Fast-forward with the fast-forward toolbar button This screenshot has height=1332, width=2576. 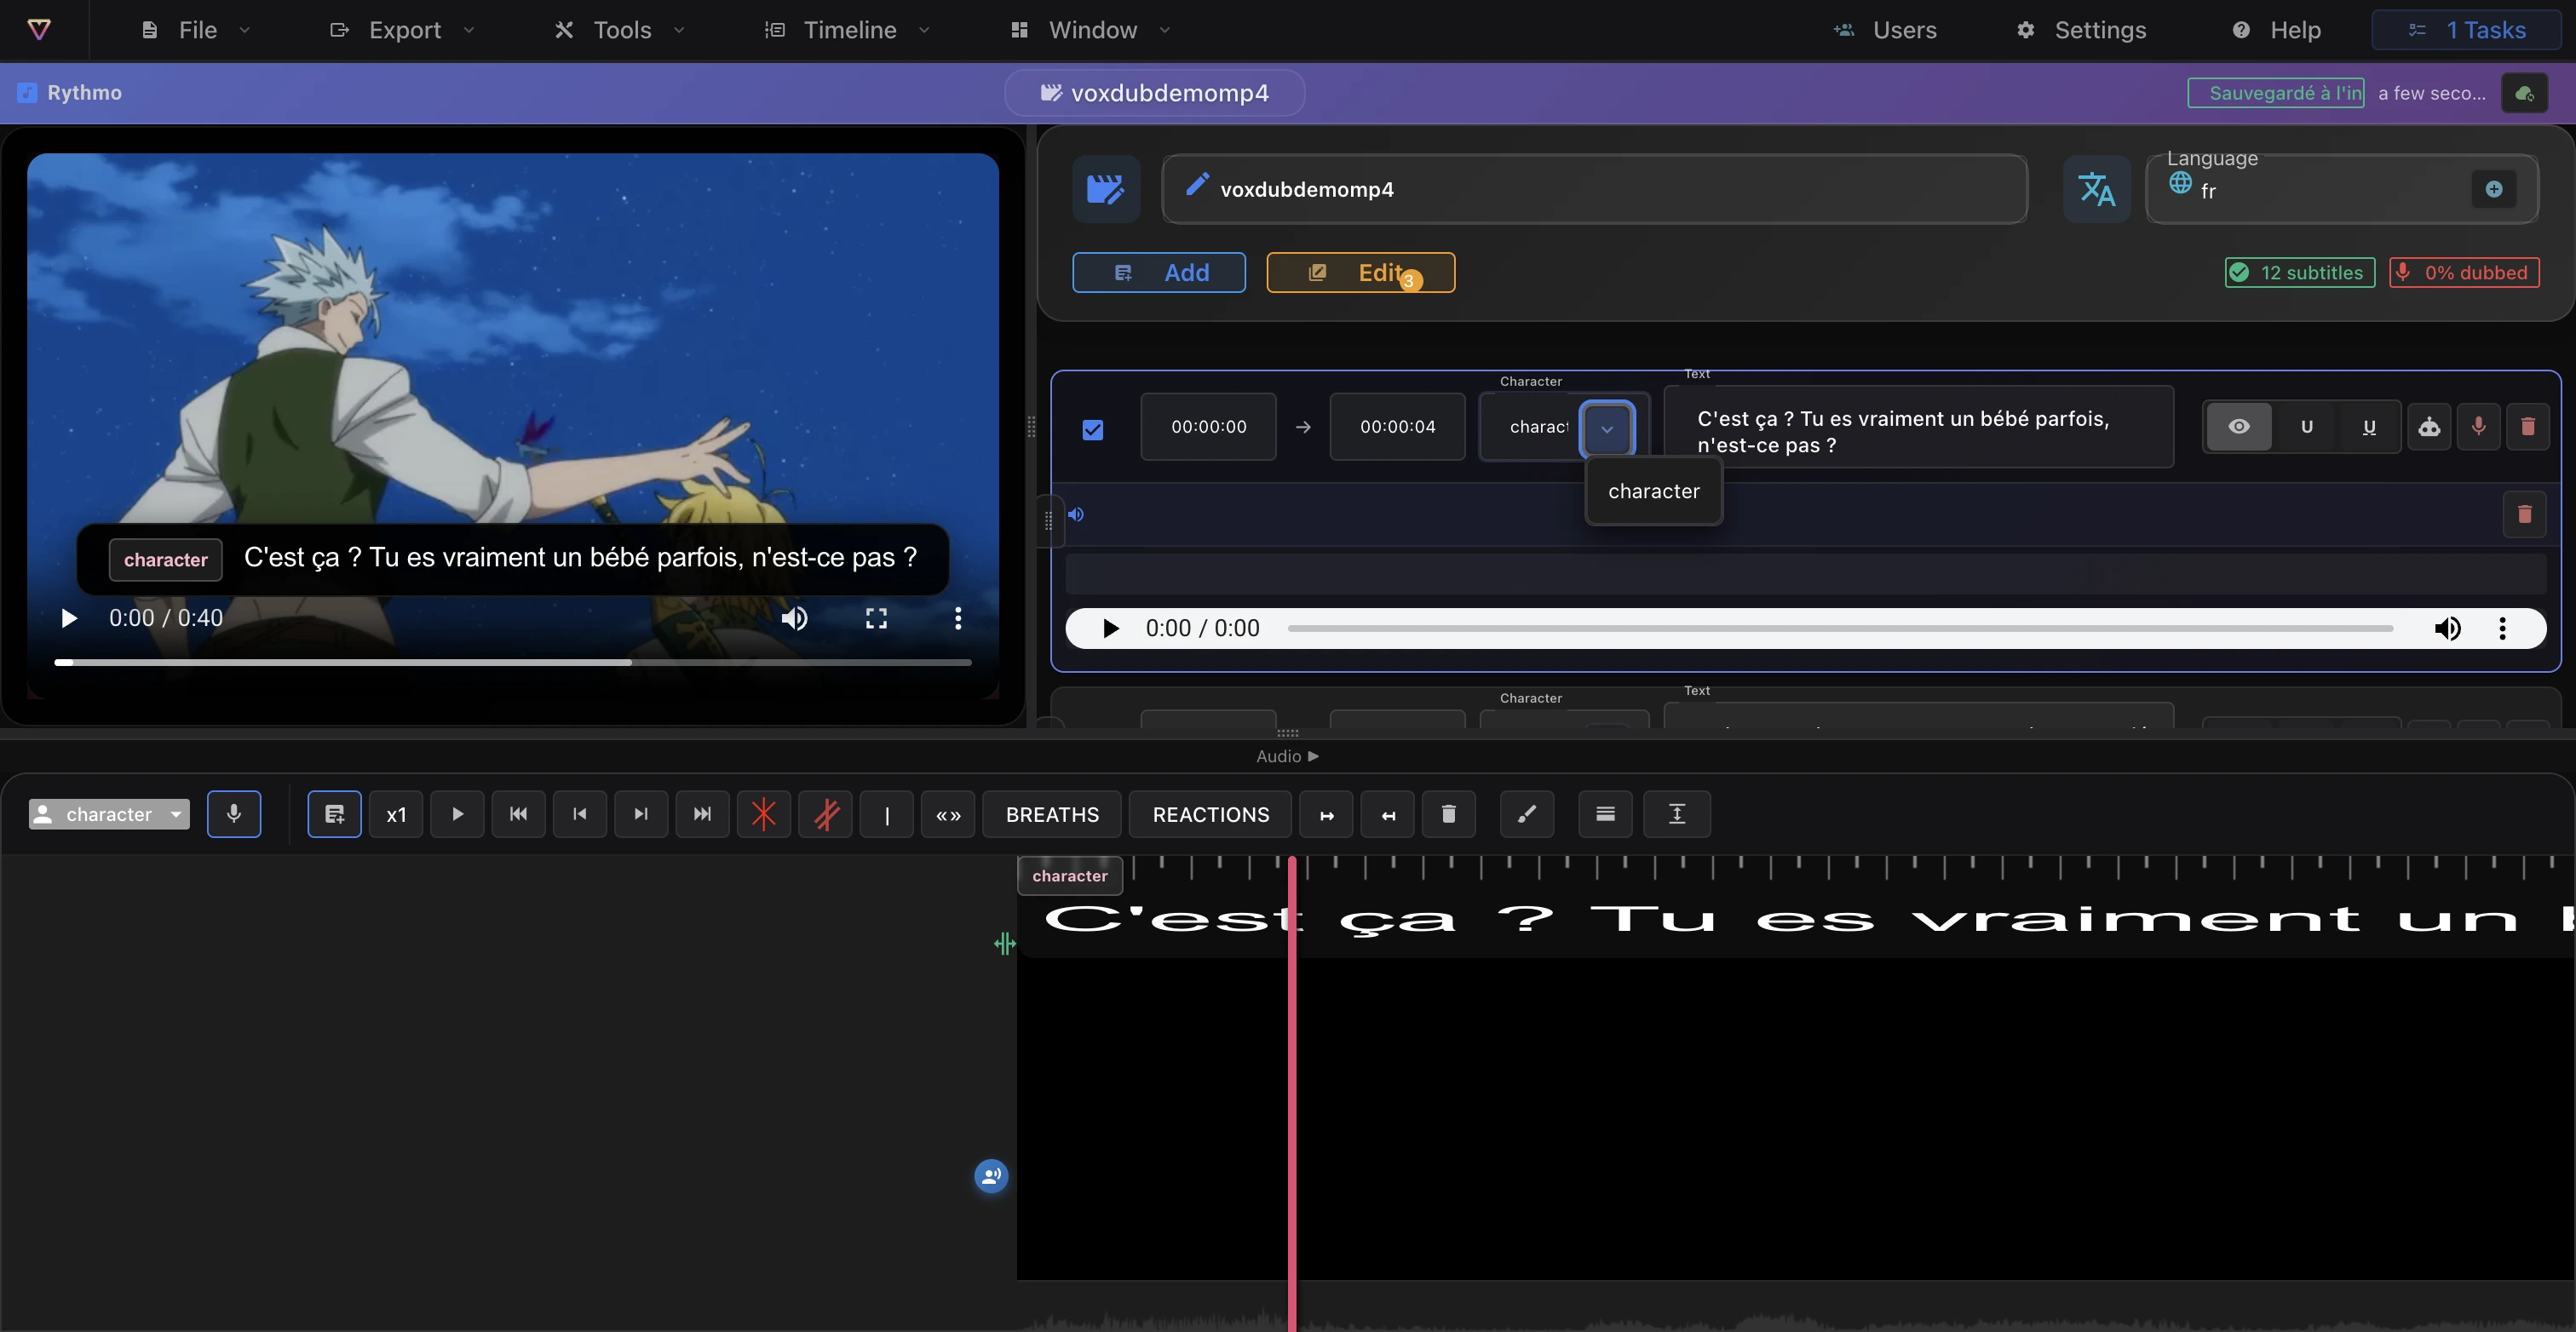pos(703,814)
